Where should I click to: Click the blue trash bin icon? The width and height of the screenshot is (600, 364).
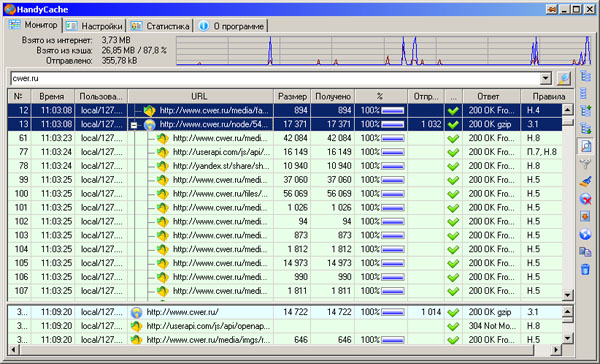coord(585,269)
